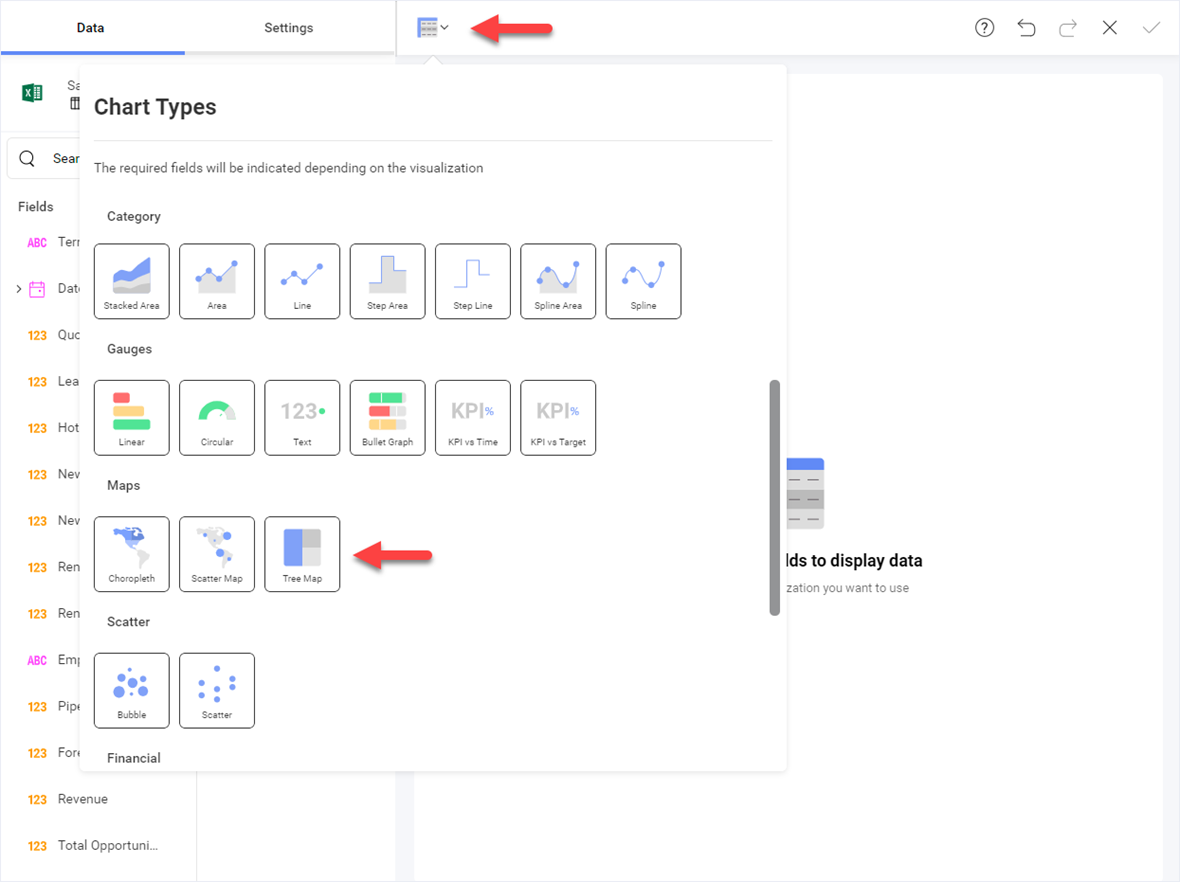Select the Bullet Graph gauge

pyautogui.click(x=387, y=418)
